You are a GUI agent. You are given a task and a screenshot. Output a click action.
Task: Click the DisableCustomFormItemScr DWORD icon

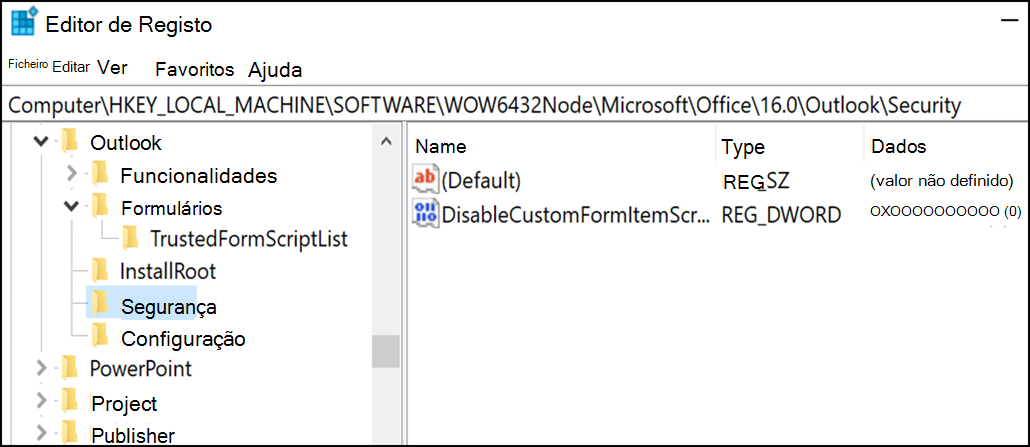[x=424, y=214]
